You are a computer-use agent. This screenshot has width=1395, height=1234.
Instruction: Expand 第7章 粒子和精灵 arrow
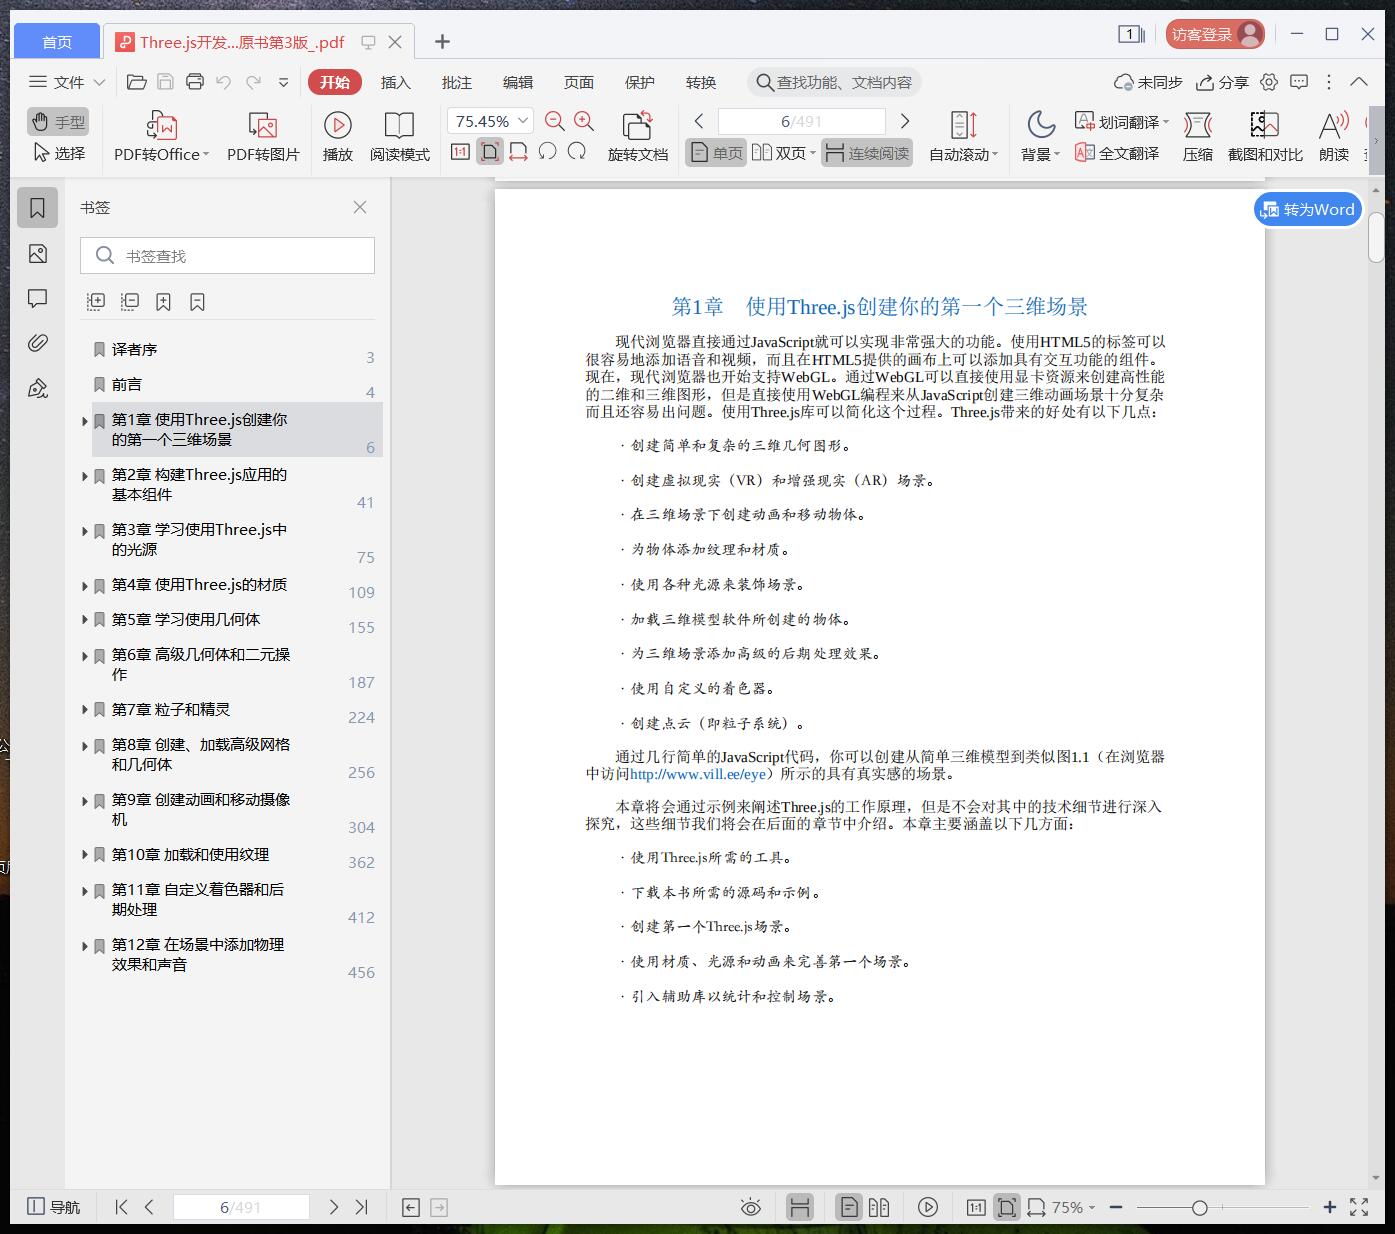(85, 709)
